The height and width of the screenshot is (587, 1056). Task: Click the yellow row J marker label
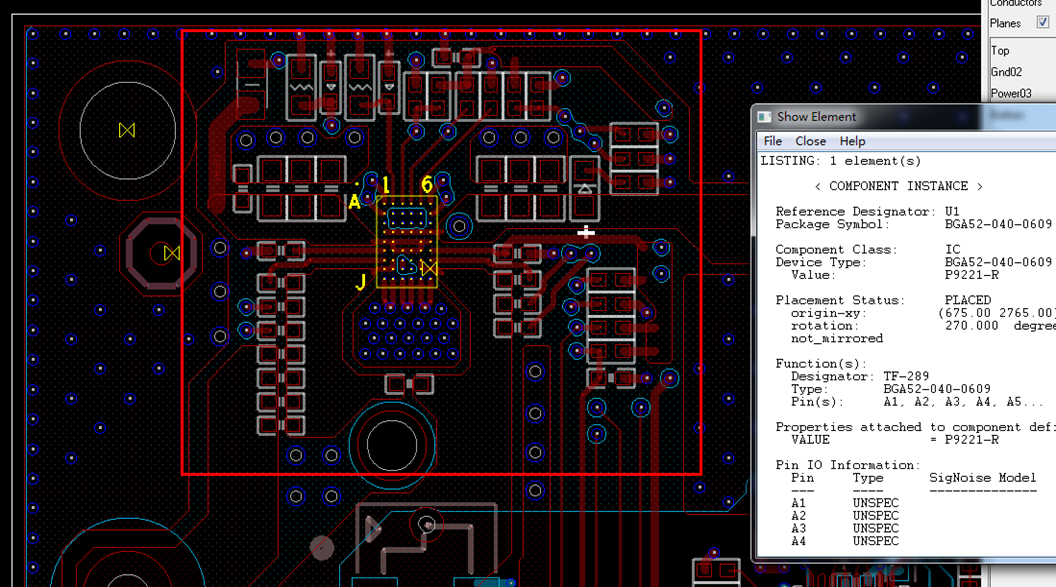361,282
